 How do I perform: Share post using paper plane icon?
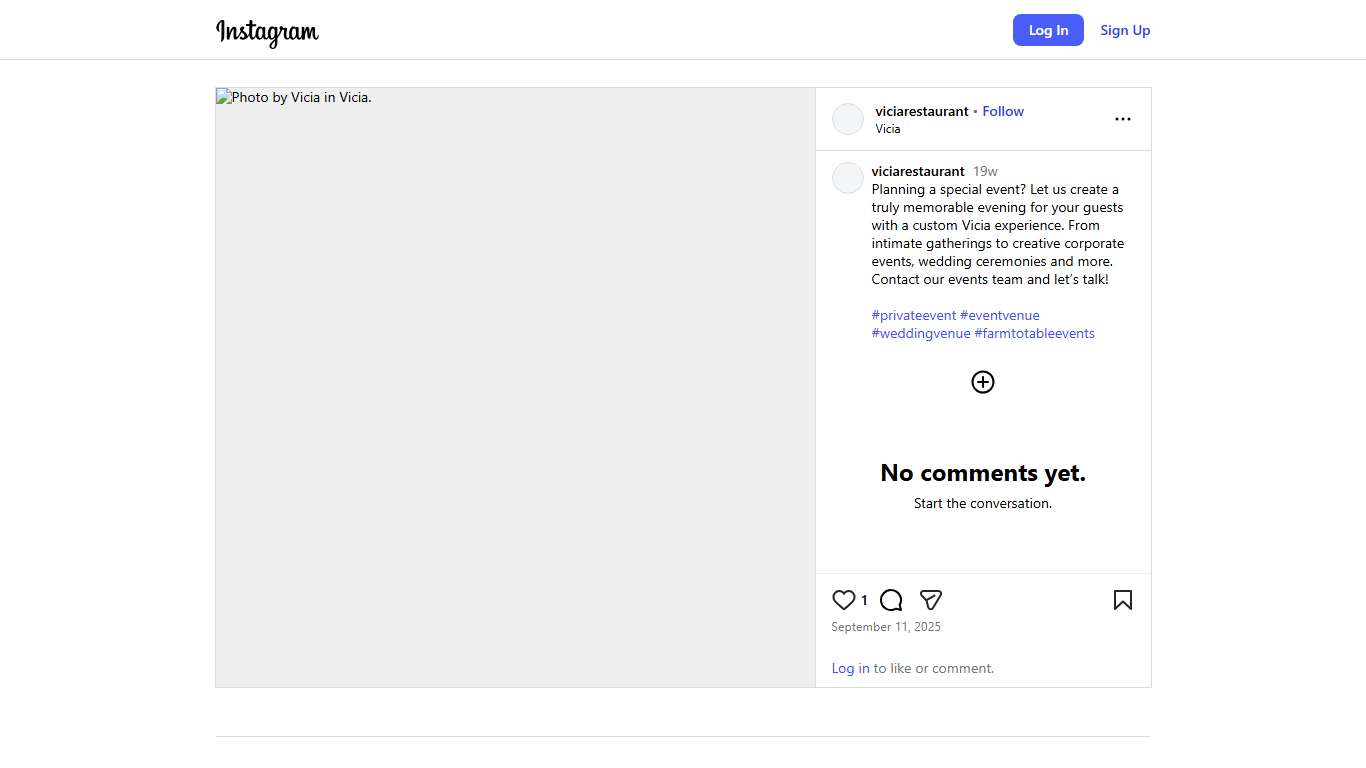tap(931, 600)
